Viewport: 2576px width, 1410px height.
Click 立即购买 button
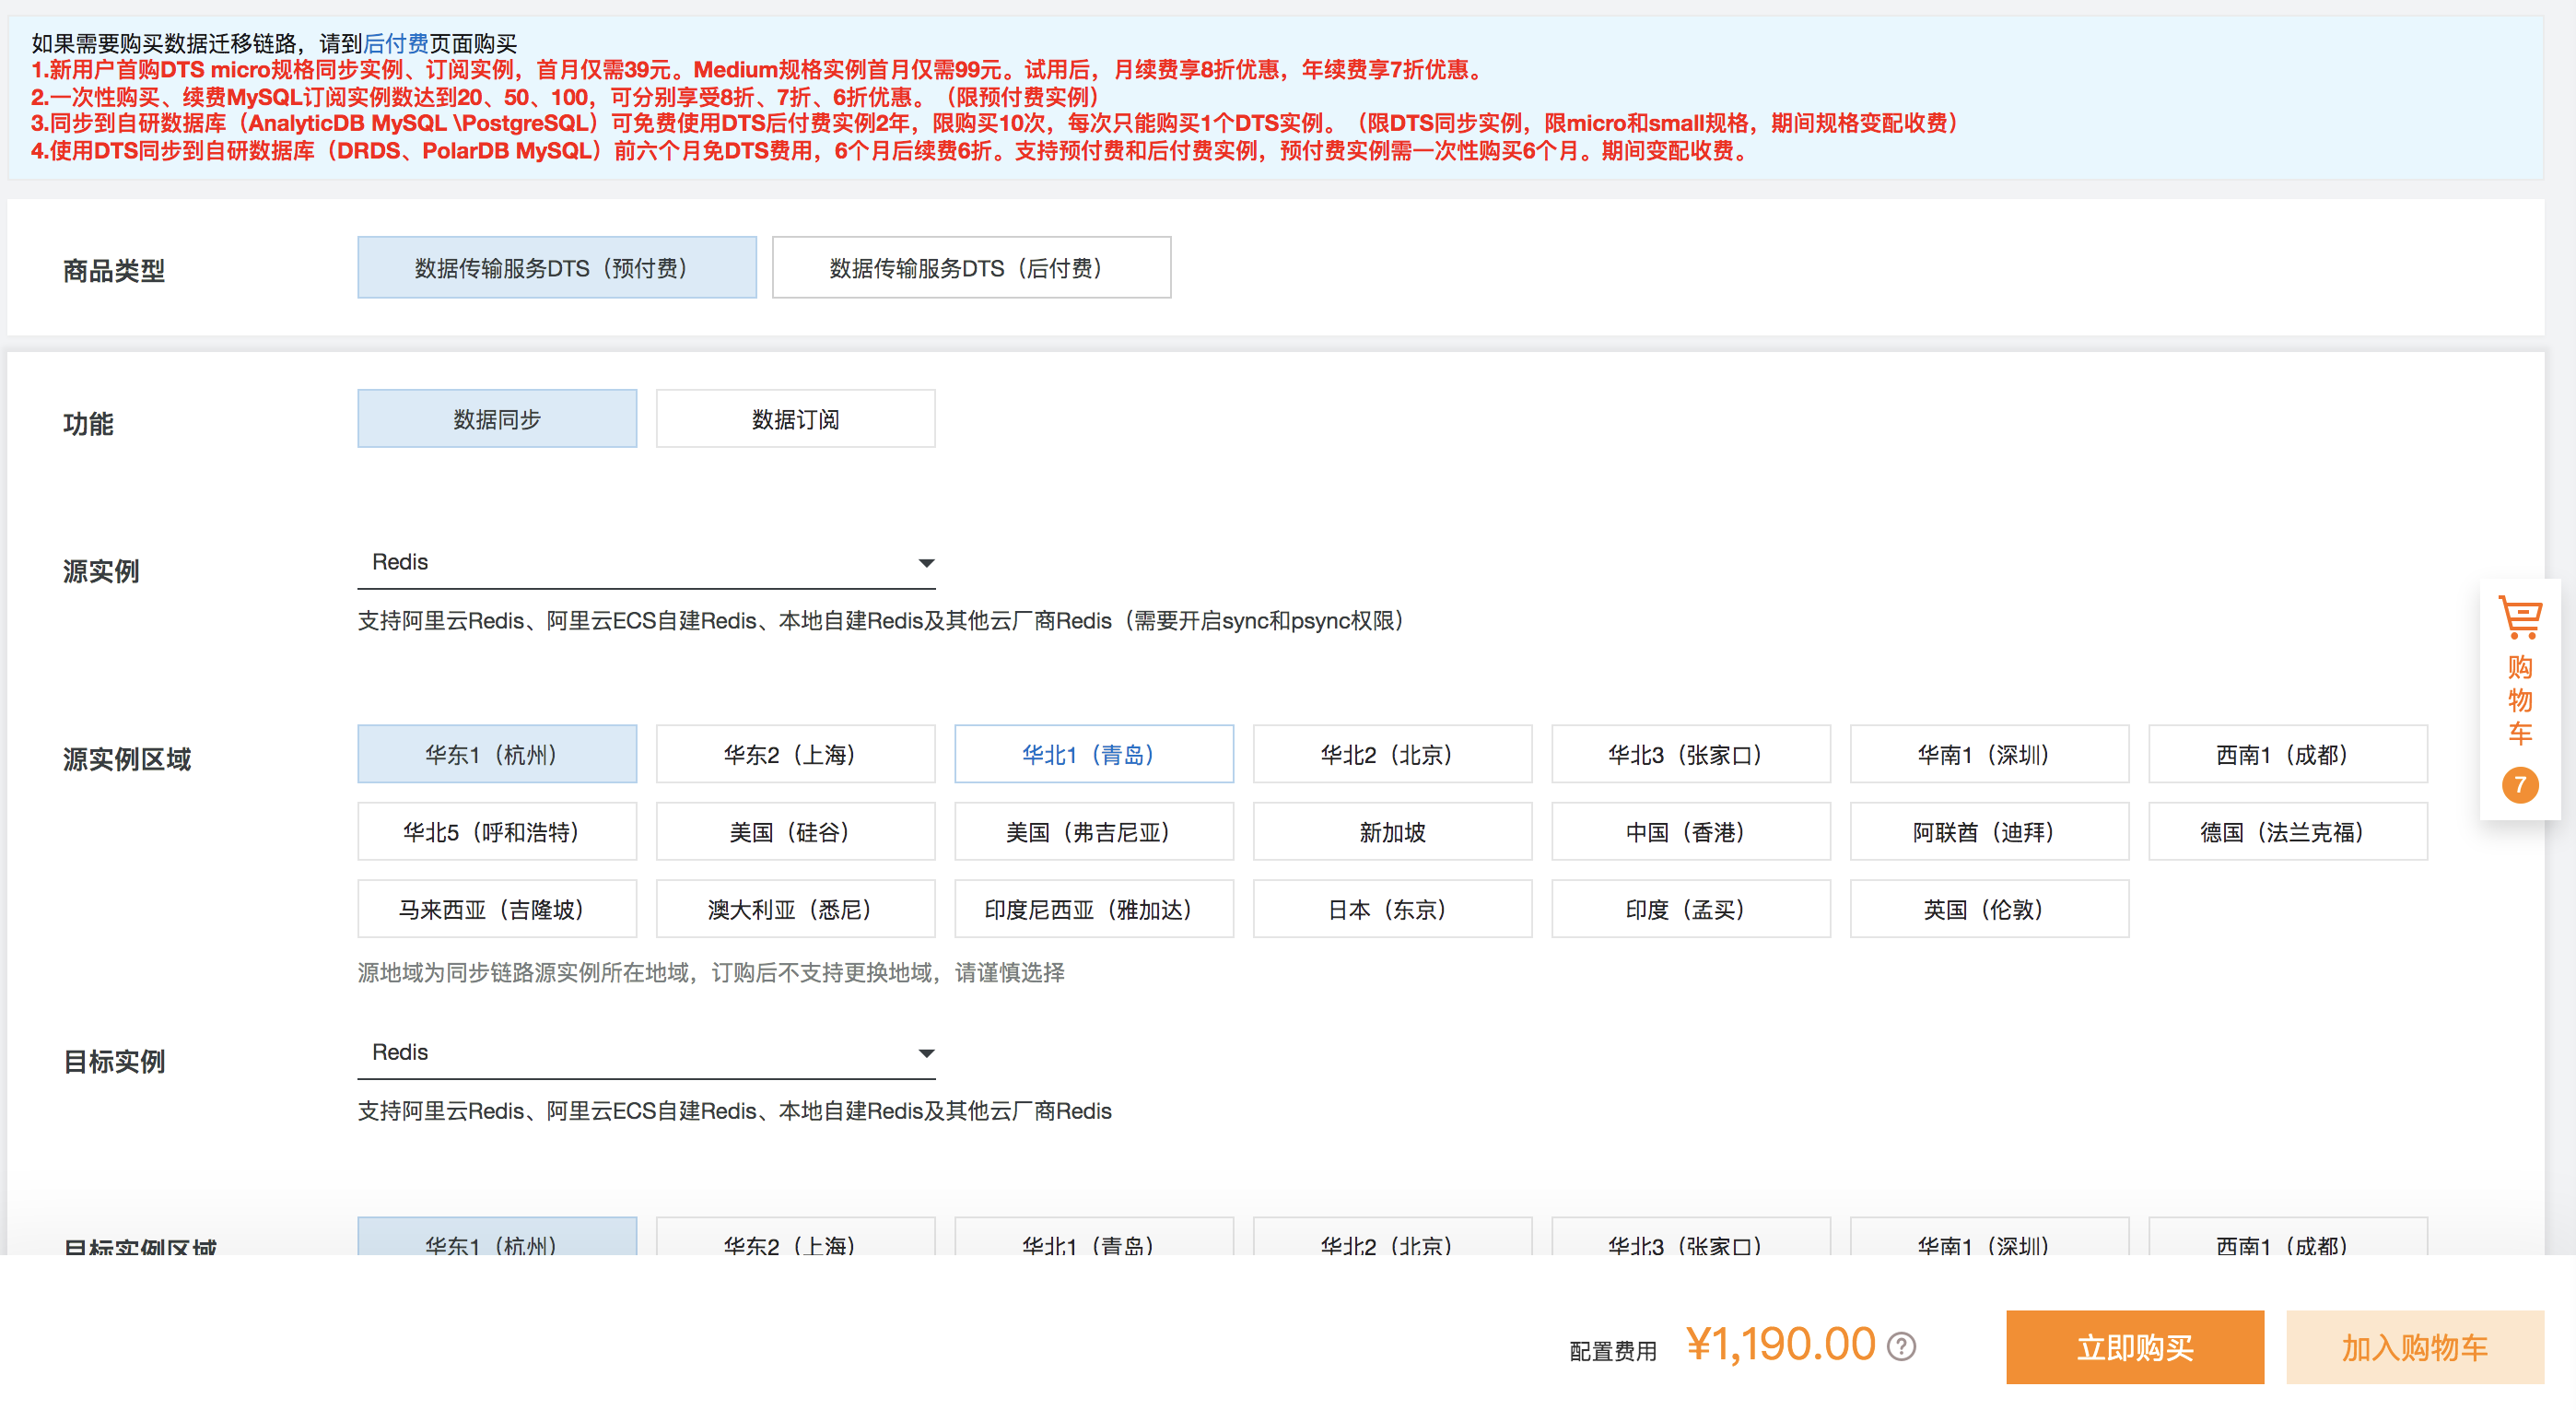point(2134,1347)
